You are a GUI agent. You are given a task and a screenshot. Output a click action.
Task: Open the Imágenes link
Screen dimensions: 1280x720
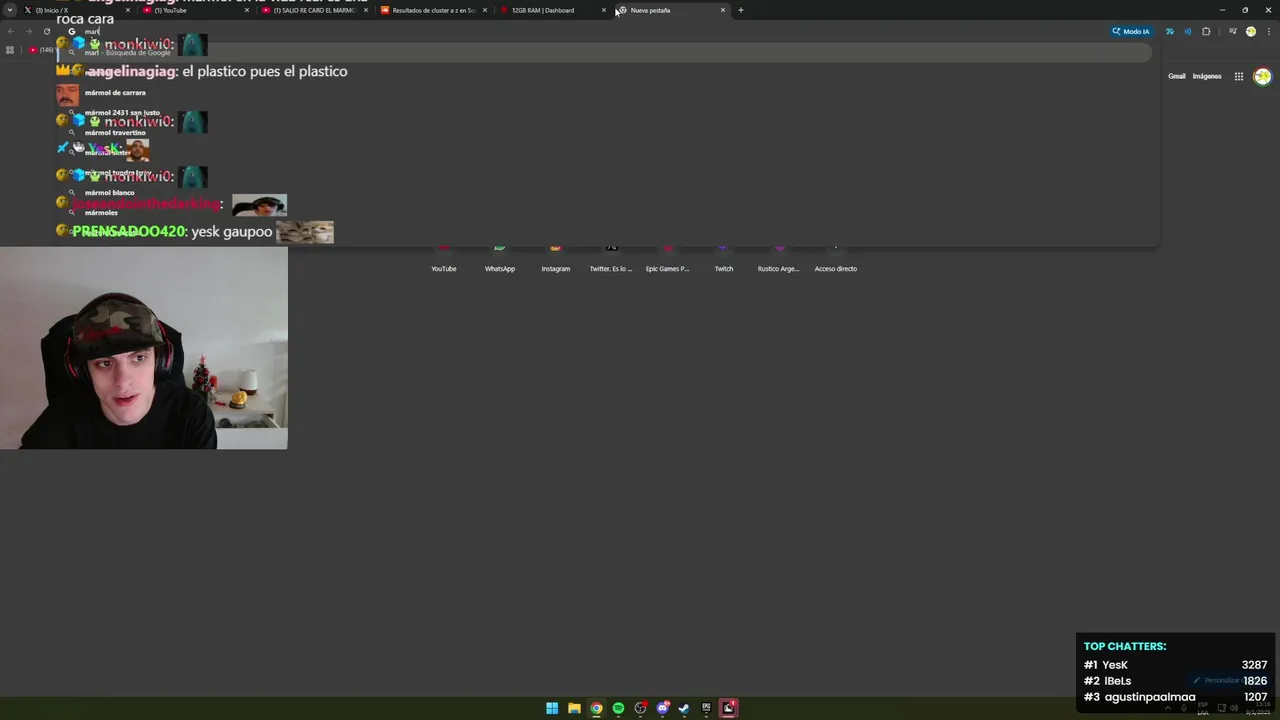[1207, 76]
